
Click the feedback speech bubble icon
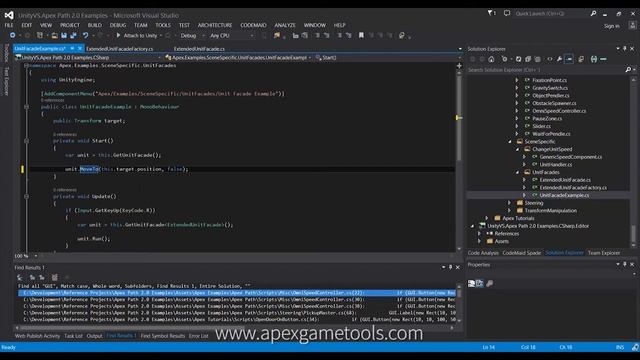[x=507, y=13]
